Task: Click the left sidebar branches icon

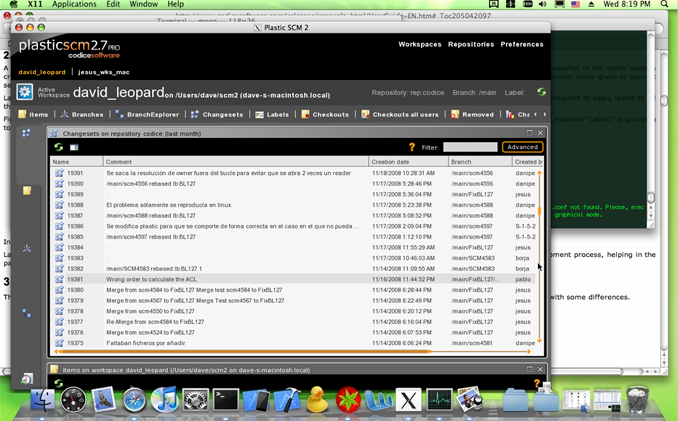Action: [27, 249]
